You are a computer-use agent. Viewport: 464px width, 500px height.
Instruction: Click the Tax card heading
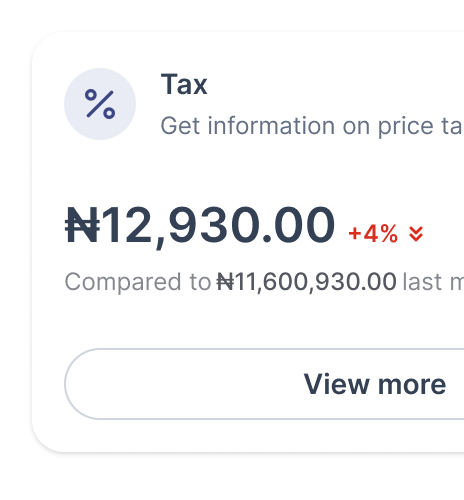(x=184, y=84)
